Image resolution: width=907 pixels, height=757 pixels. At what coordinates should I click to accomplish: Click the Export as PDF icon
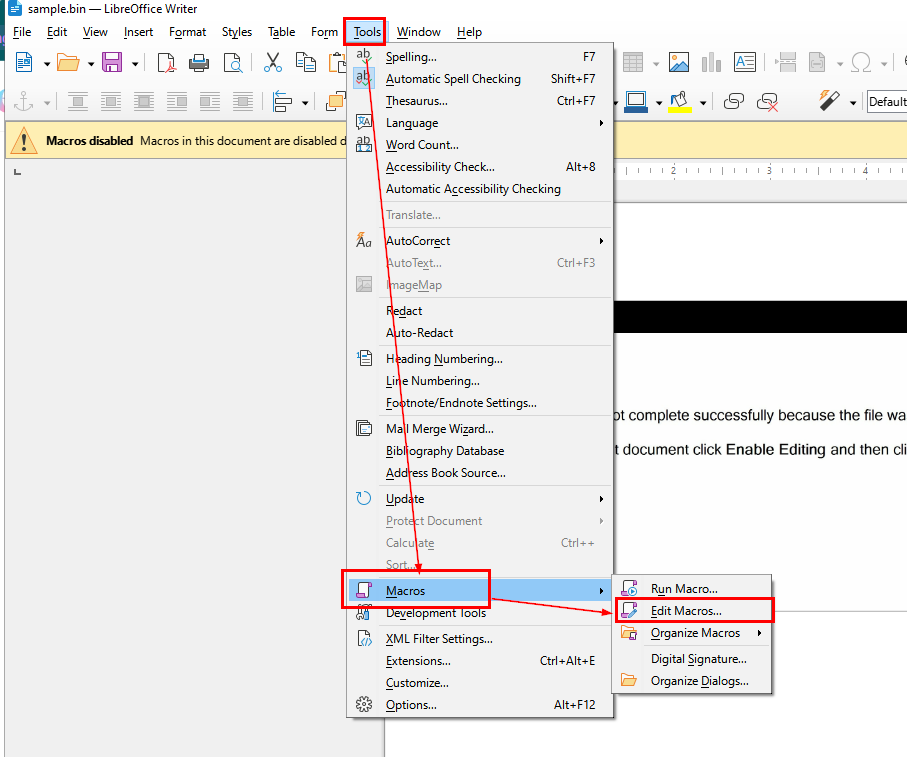click(167, 62)
